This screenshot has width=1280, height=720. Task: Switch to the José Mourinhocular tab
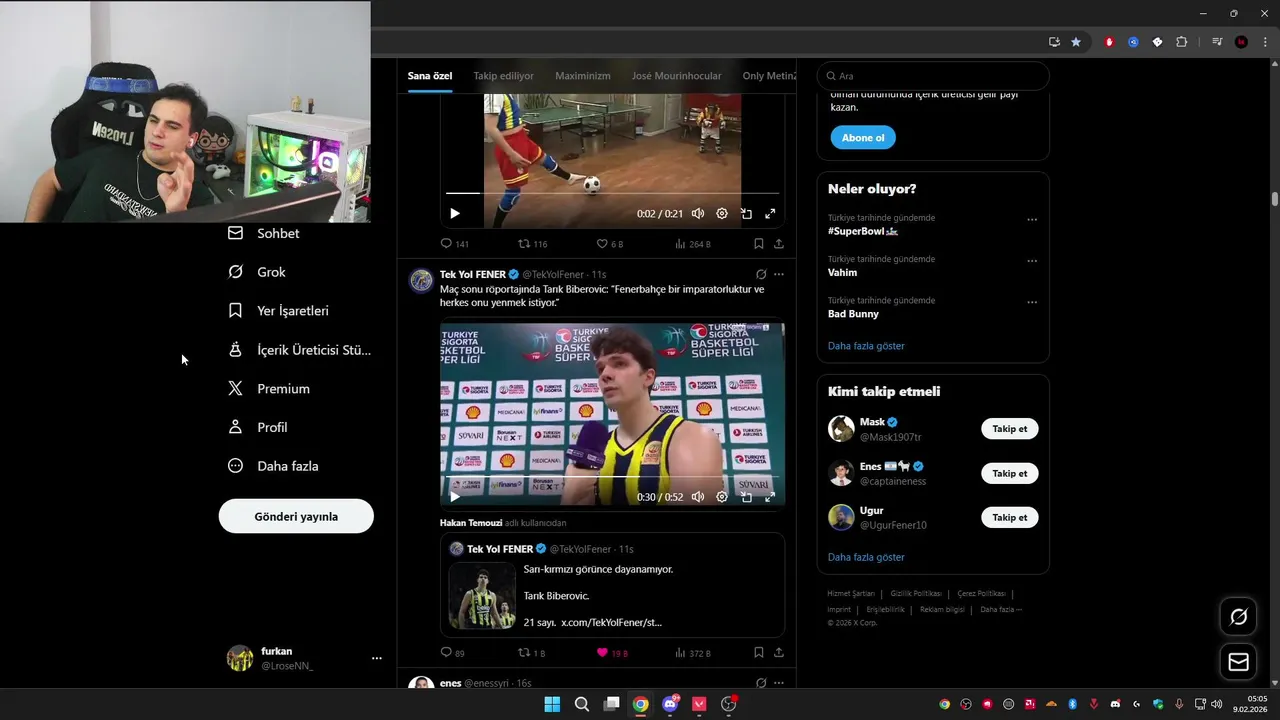coord(676,76)
